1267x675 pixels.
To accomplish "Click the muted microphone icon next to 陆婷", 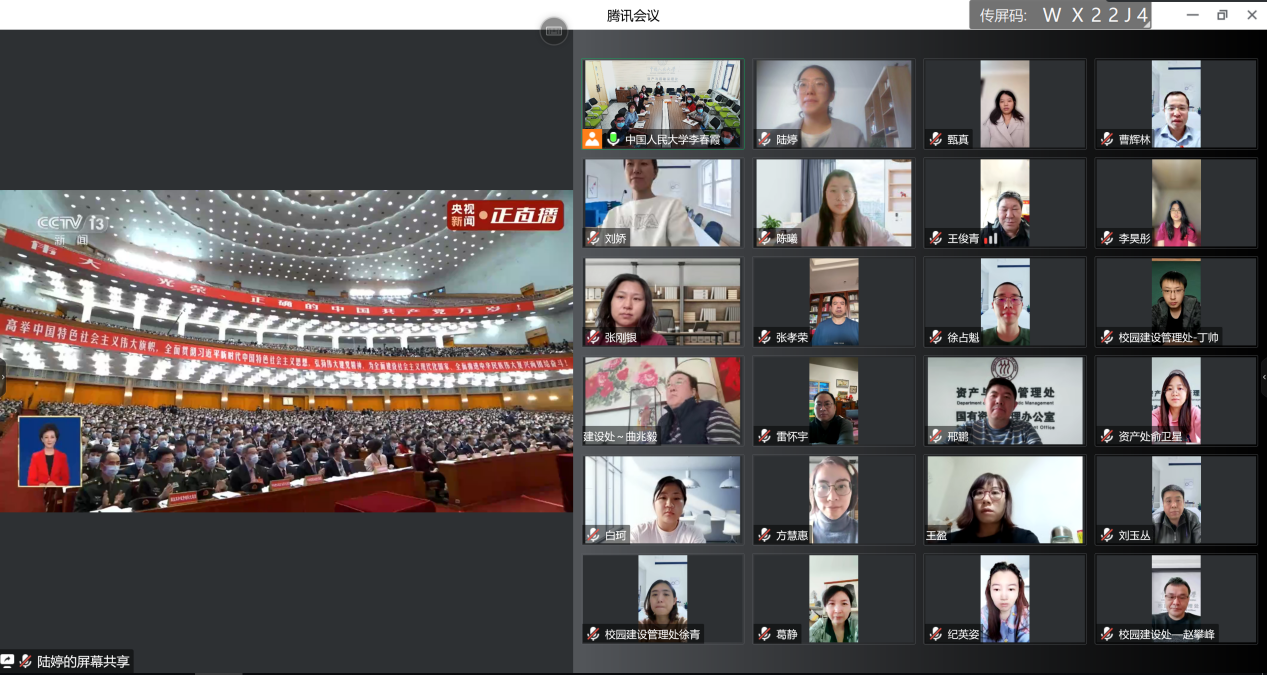I will (765, 139).
